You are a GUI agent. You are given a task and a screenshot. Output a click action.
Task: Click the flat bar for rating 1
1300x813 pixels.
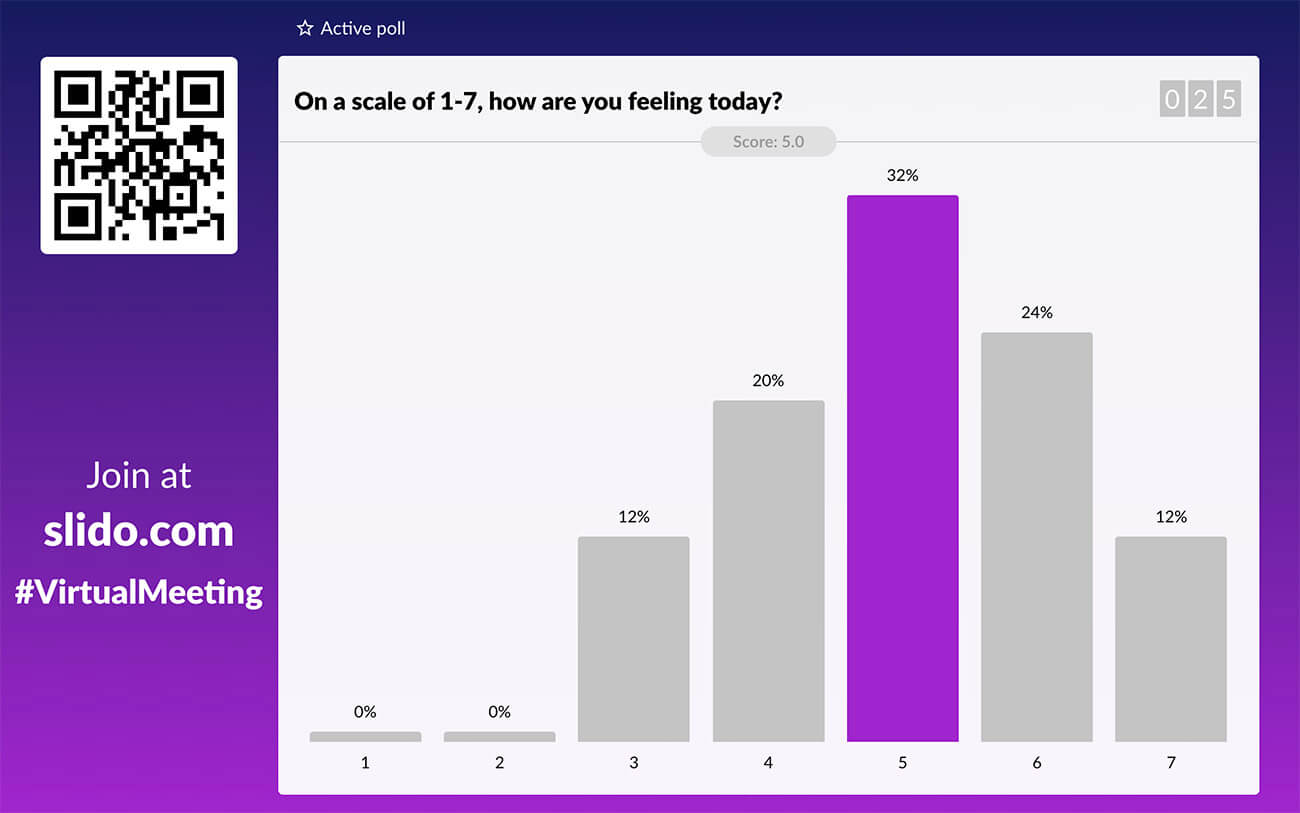(x=365, y=737)
